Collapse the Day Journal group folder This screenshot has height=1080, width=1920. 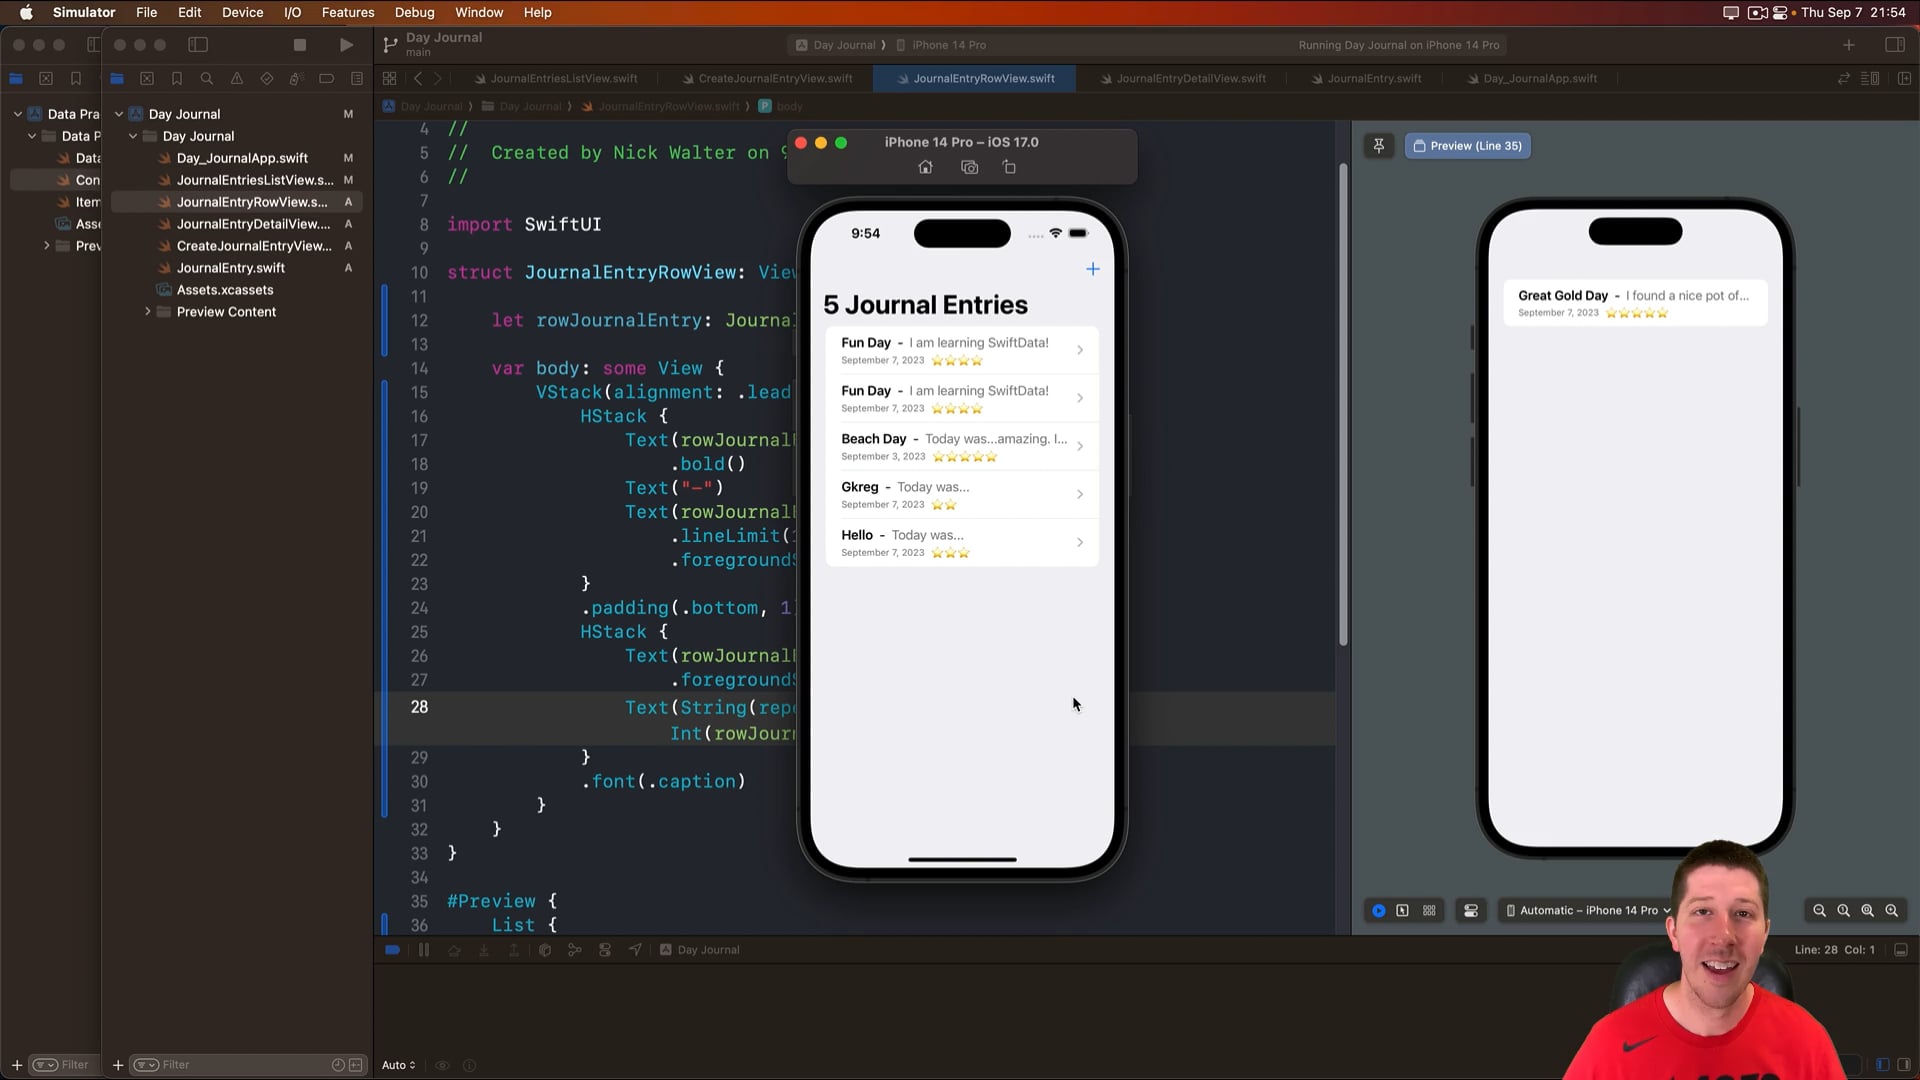tap(133, 136)
